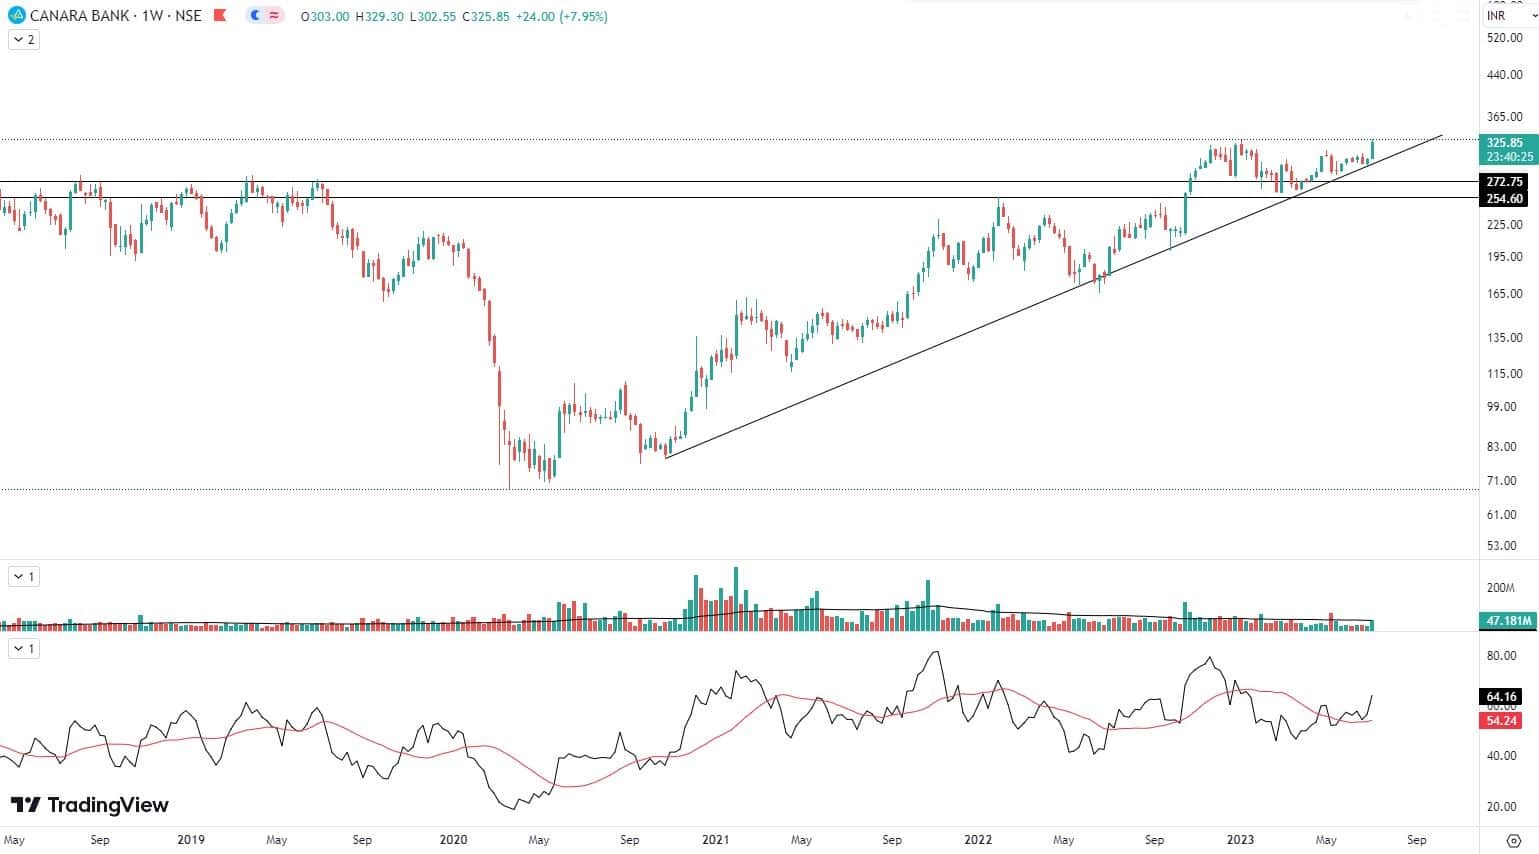Image resolution: width=1539 pixels, height=854 pixels.
Task: Click the 64.16 RSI value label
Action: pyautogui.click(x=1501, y=697)
